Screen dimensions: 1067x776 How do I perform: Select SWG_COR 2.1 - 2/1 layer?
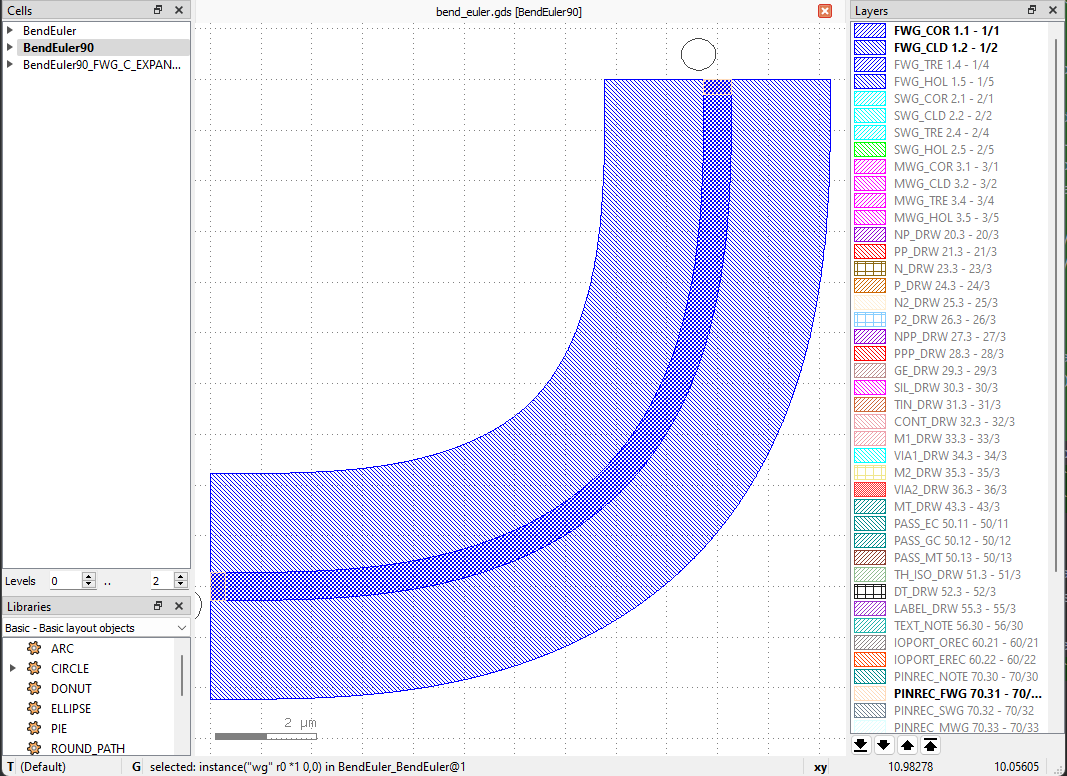(x=943, y=99)
